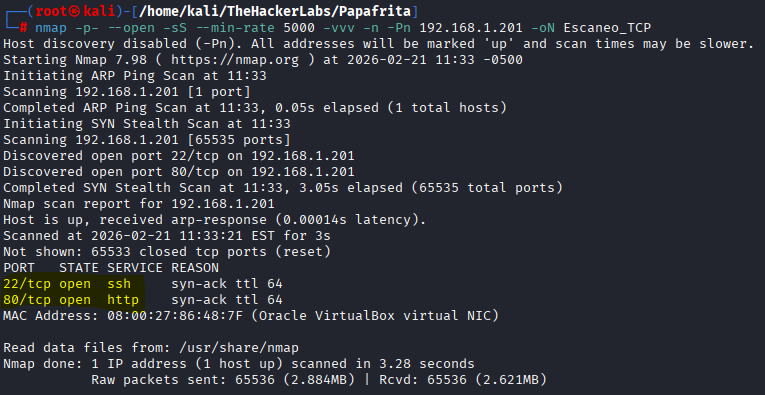
Task: Click the nmap command word
Action: tap(51, 28)
